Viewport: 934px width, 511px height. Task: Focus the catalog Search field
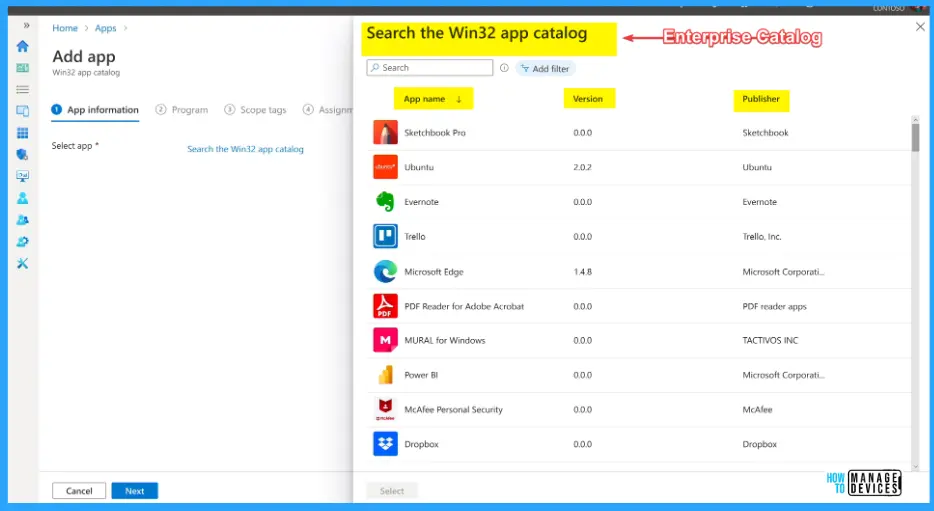[429, 68]
